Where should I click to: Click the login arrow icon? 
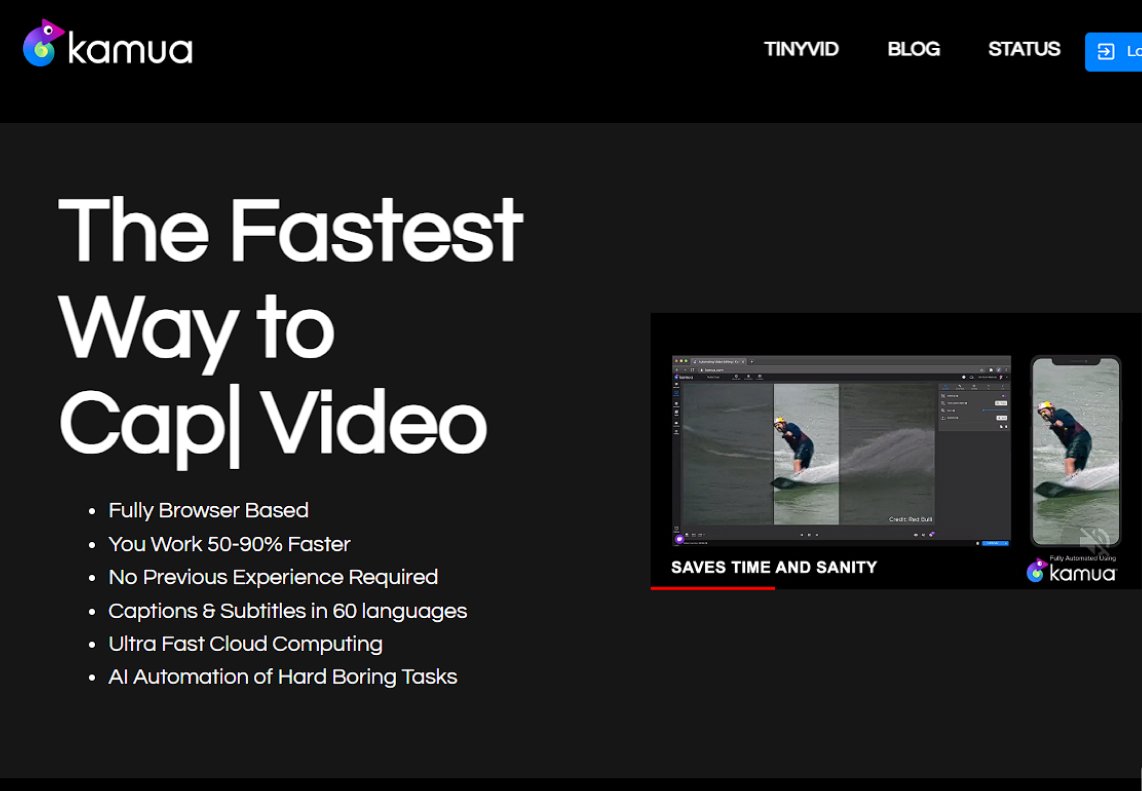(x=1106, y=52)
